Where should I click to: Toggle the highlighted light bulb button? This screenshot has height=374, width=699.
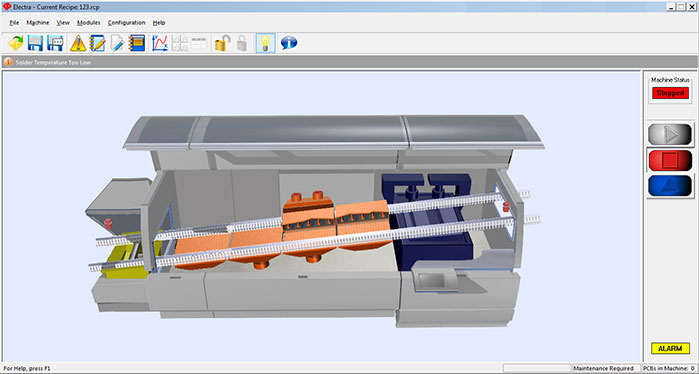pyautogui.click(x=266, y=43)
